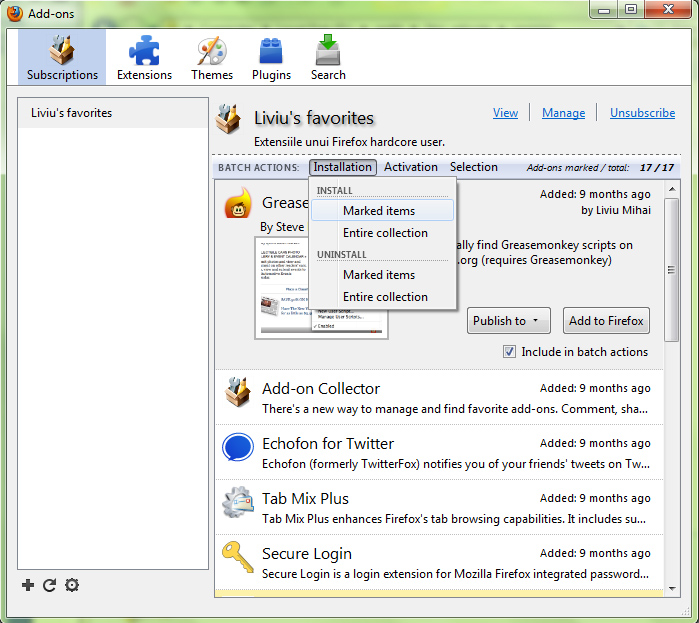Image resolution: width=699 pixels, height=623 pixels.
Task: Click the Secure Login key icon
Action: (x=237, y=557)
